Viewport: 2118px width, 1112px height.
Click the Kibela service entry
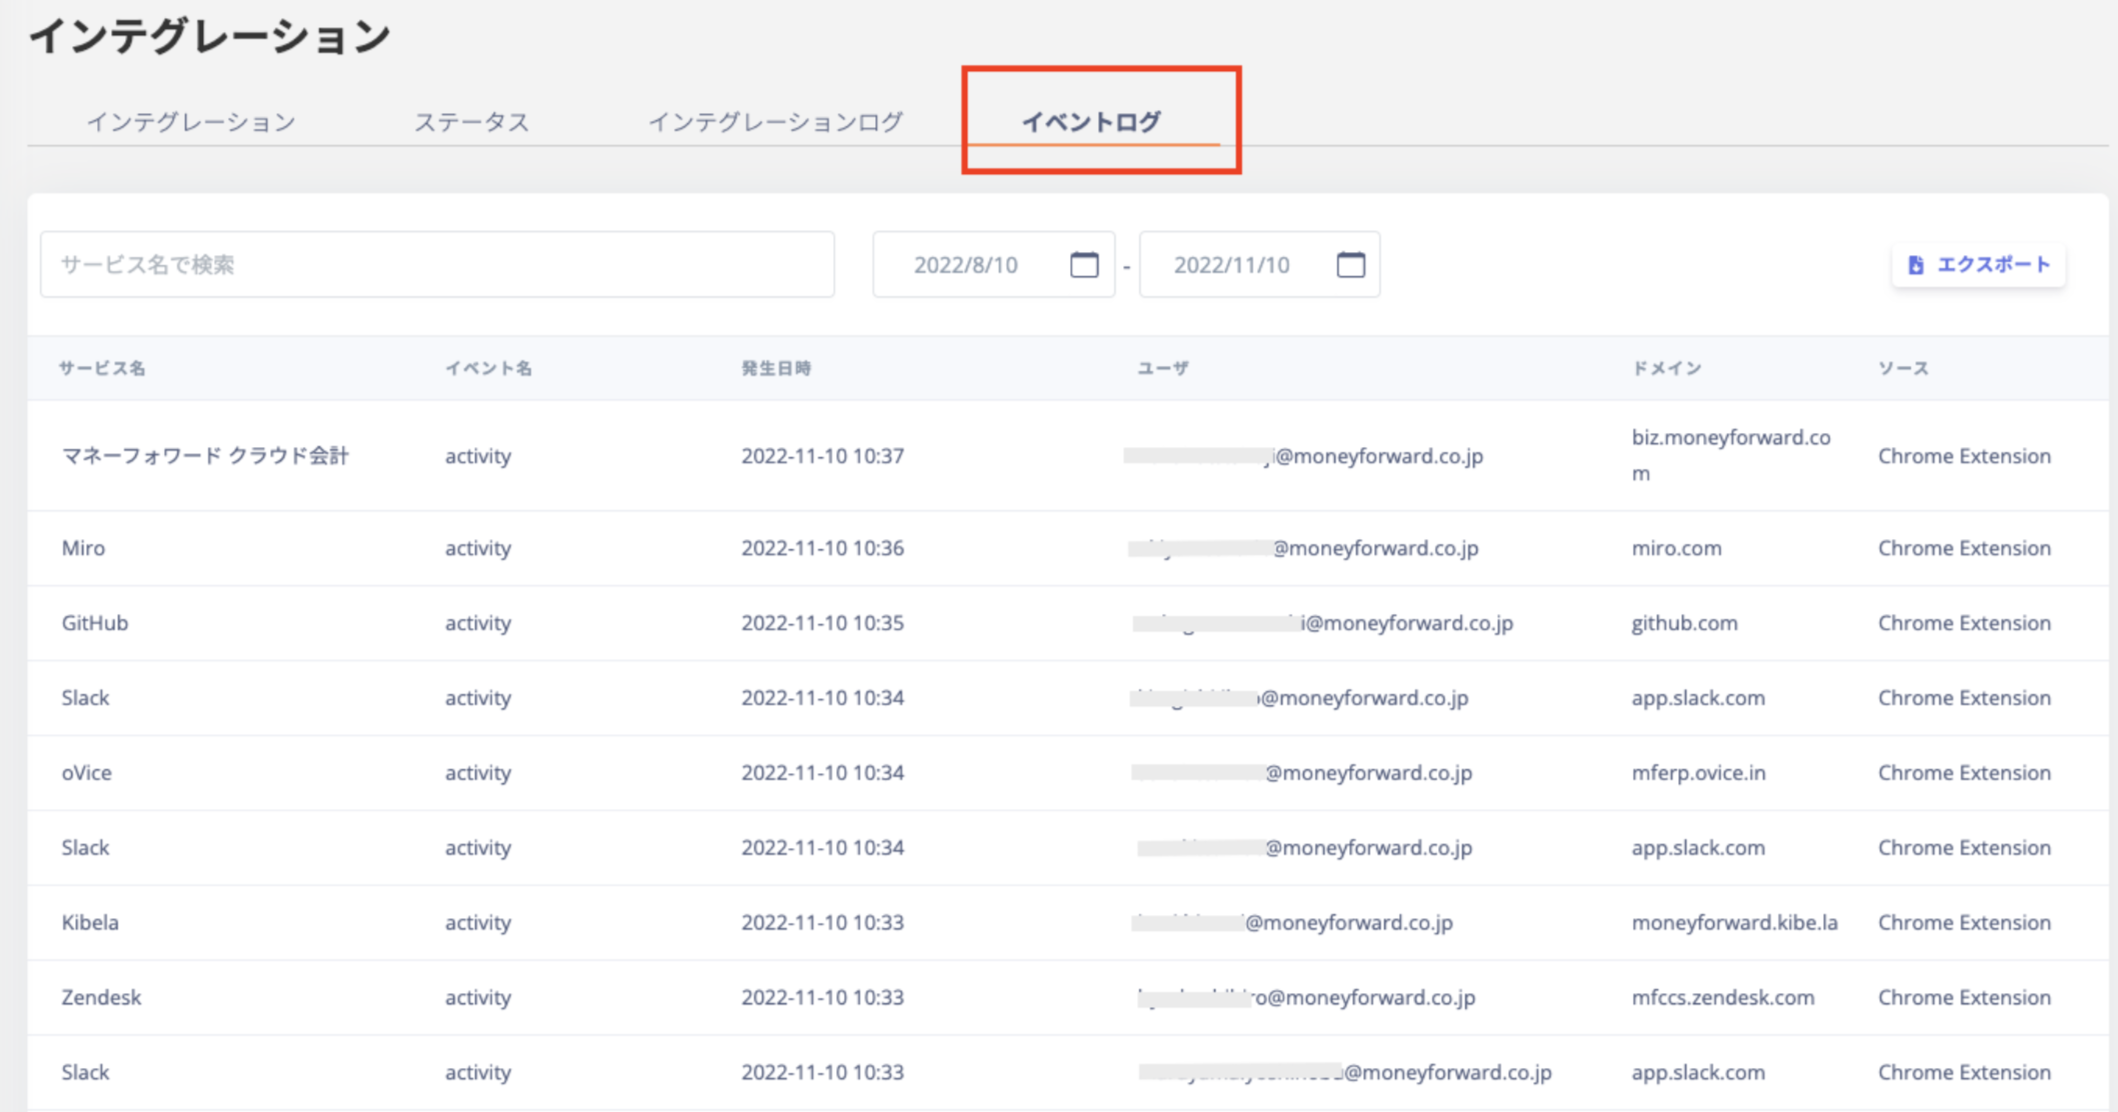90,922
